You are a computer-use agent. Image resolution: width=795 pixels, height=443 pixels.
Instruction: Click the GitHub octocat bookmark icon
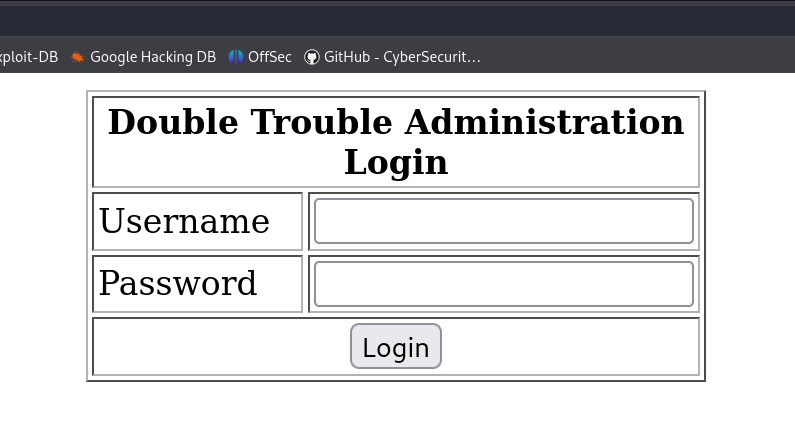(312, 57)
